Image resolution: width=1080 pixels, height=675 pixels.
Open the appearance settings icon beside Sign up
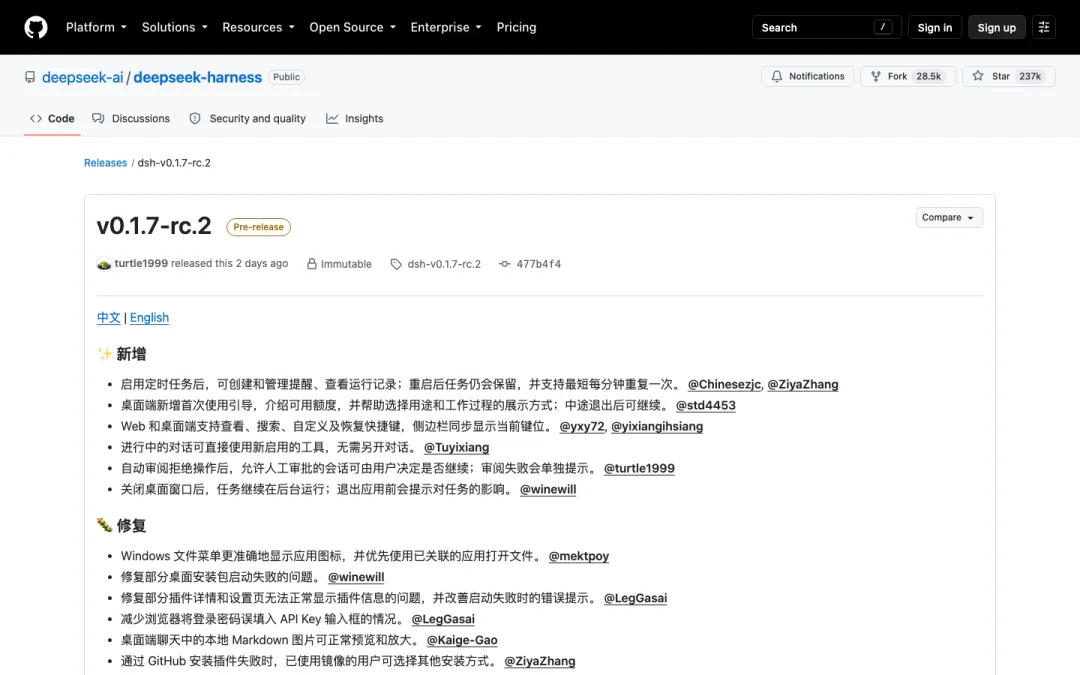[1043, 28]
